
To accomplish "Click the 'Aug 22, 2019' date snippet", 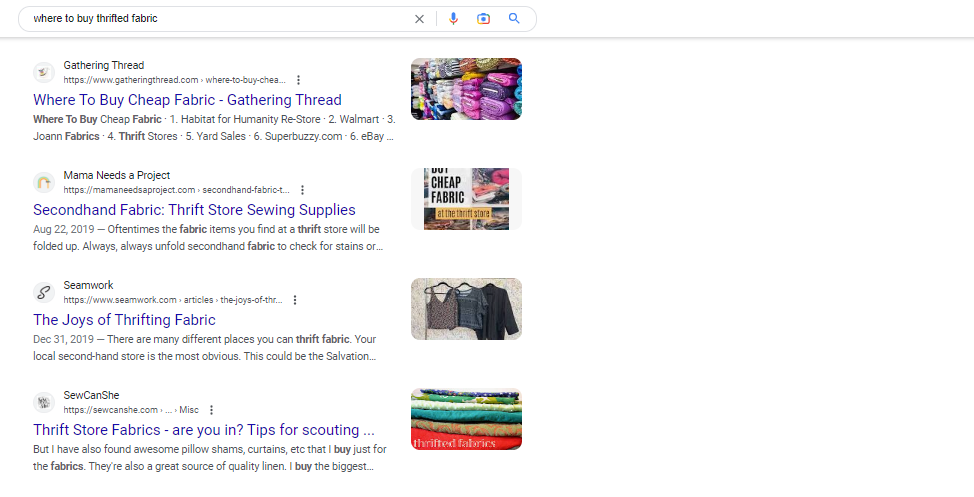I will tap(63, 229).
